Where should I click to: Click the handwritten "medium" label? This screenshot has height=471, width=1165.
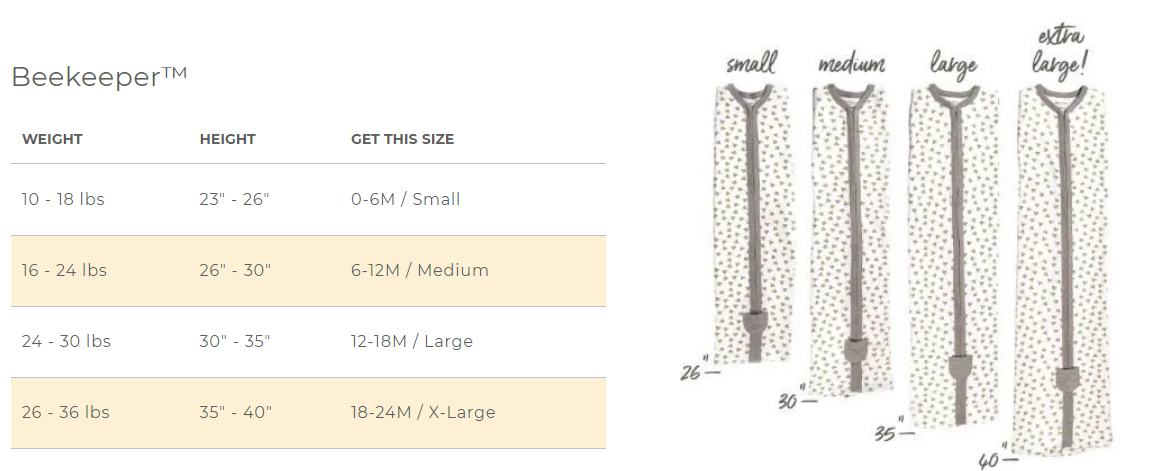pos(852,65)
